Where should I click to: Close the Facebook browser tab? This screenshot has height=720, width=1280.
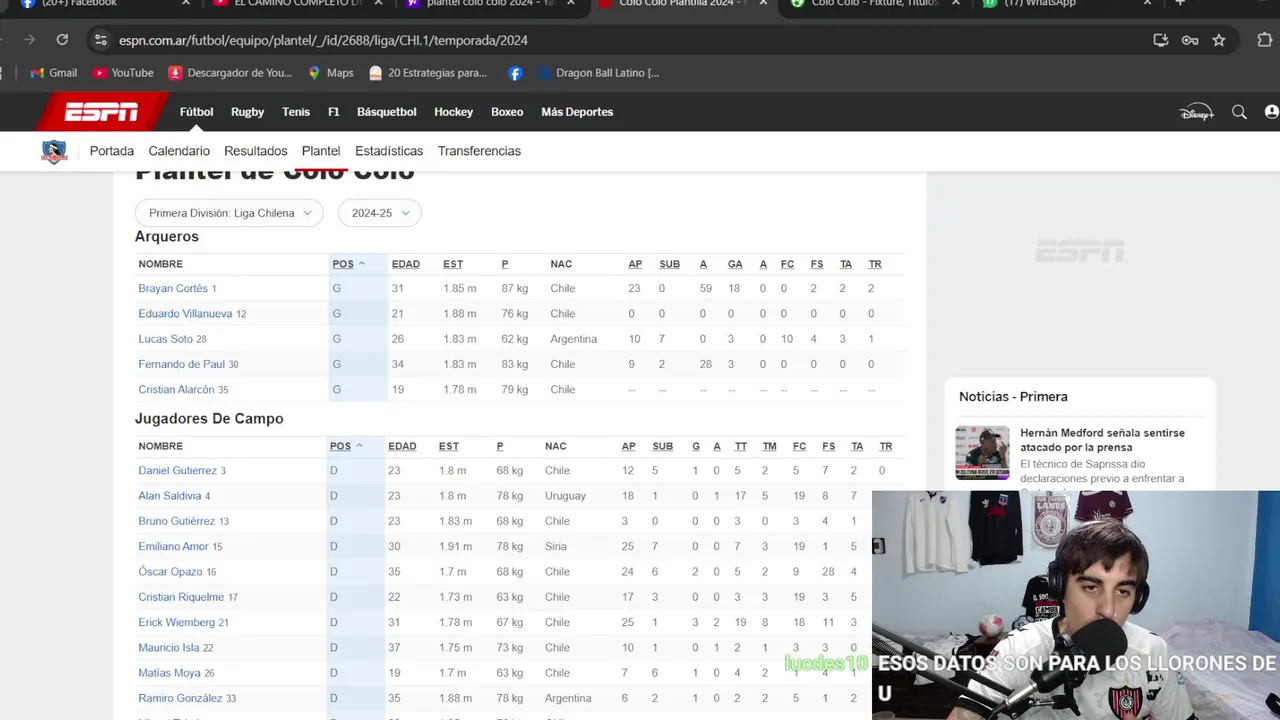click(x=186, y=3)
